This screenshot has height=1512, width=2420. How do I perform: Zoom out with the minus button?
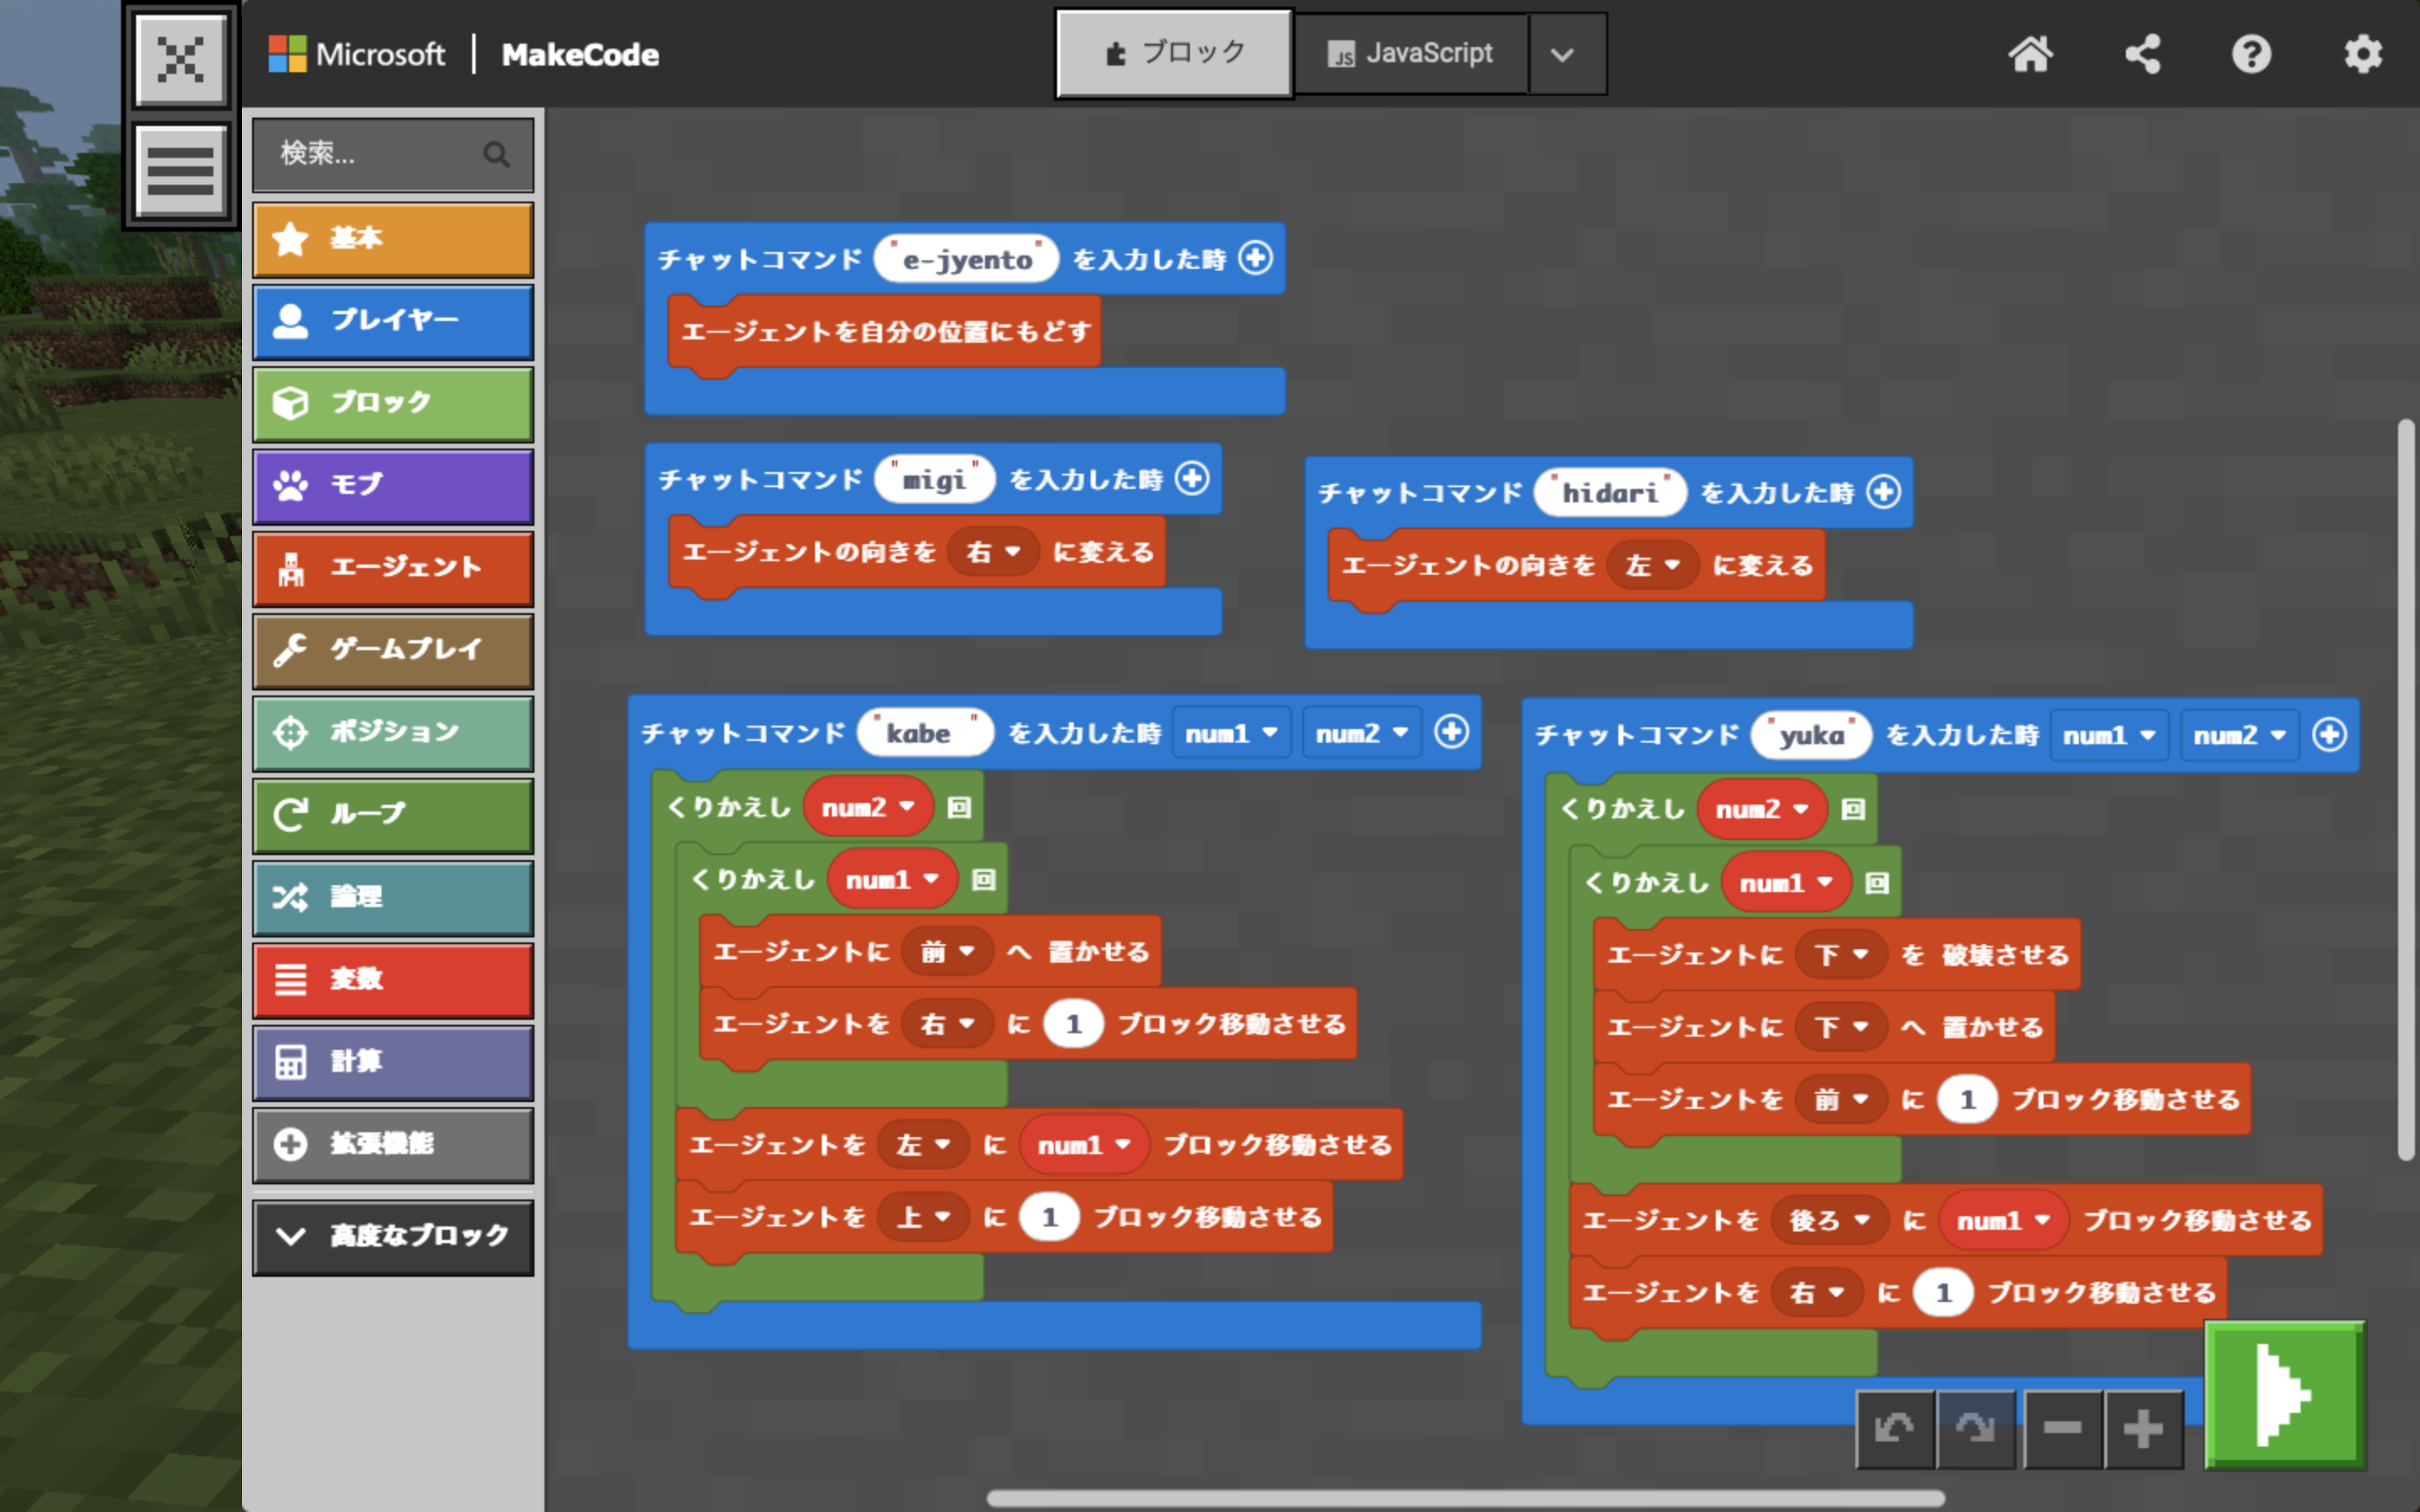point(2063,1428)
